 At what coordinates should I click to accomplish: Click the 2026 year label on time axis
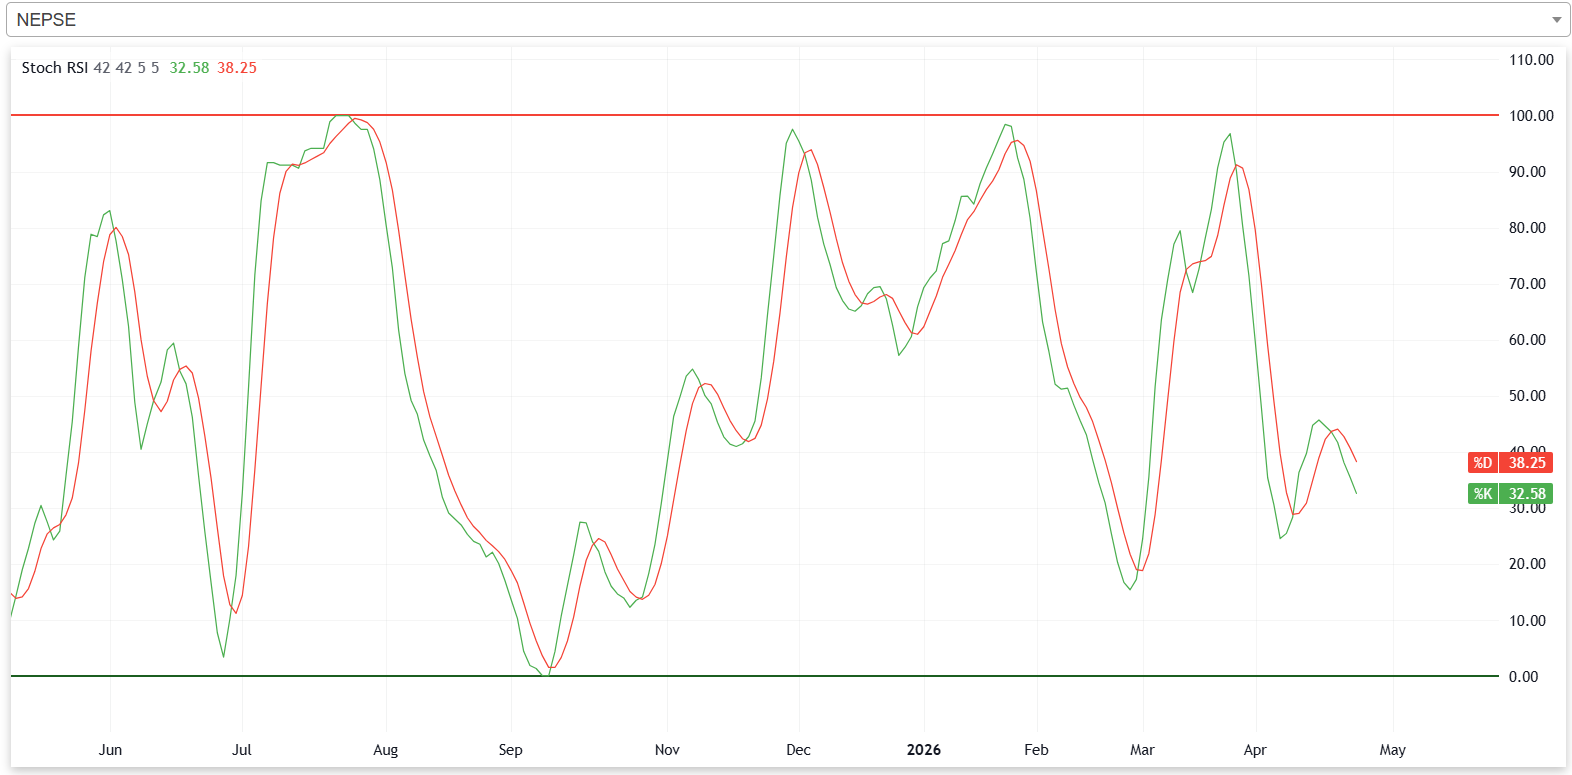click(x=923, y=750)
